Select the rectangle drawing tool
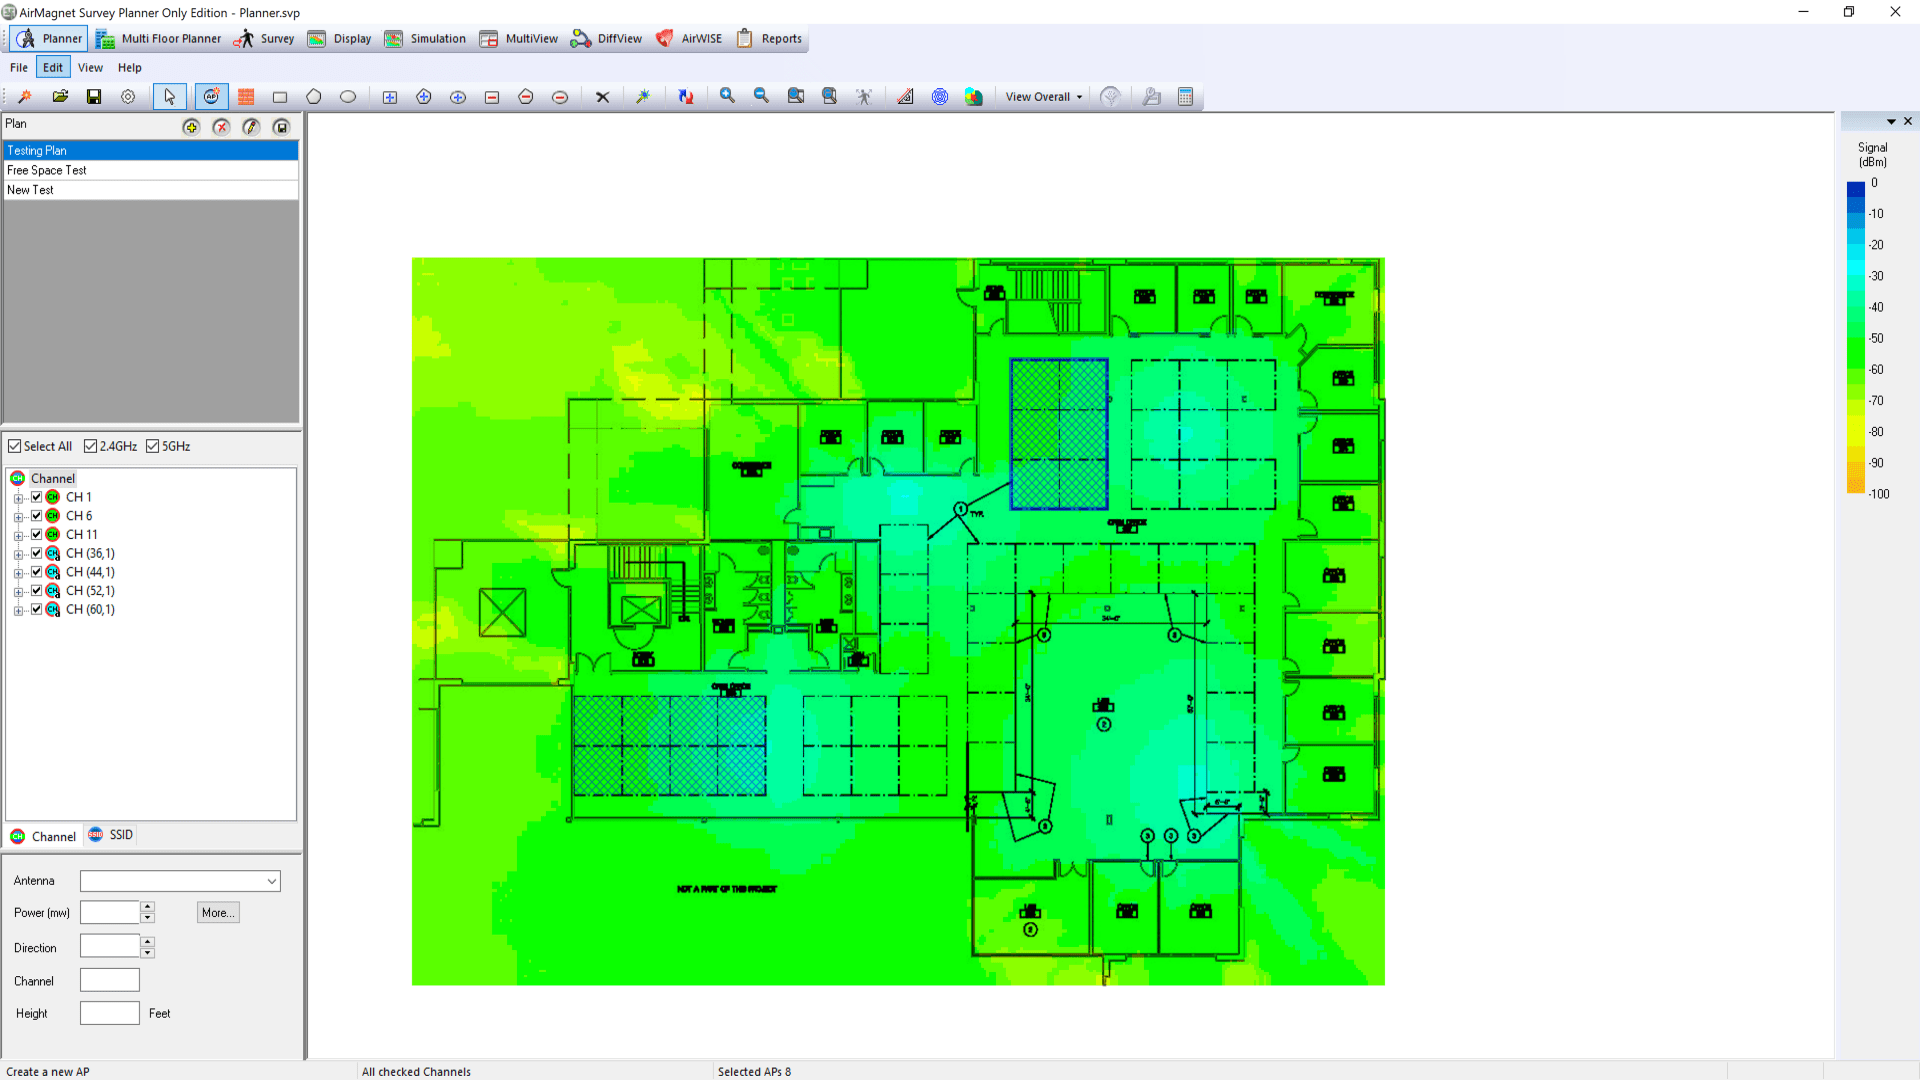 click(x=280, y=96)
